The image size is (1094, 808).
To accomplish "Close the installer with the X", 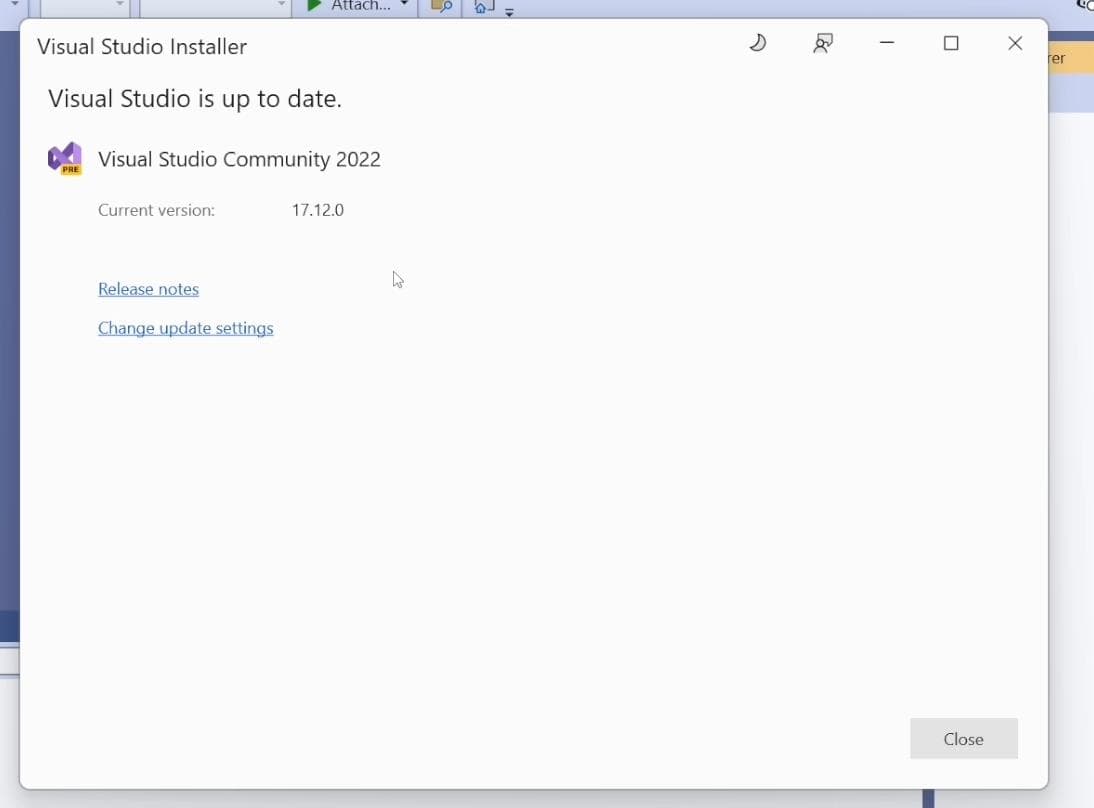I will click(1015, 43).
